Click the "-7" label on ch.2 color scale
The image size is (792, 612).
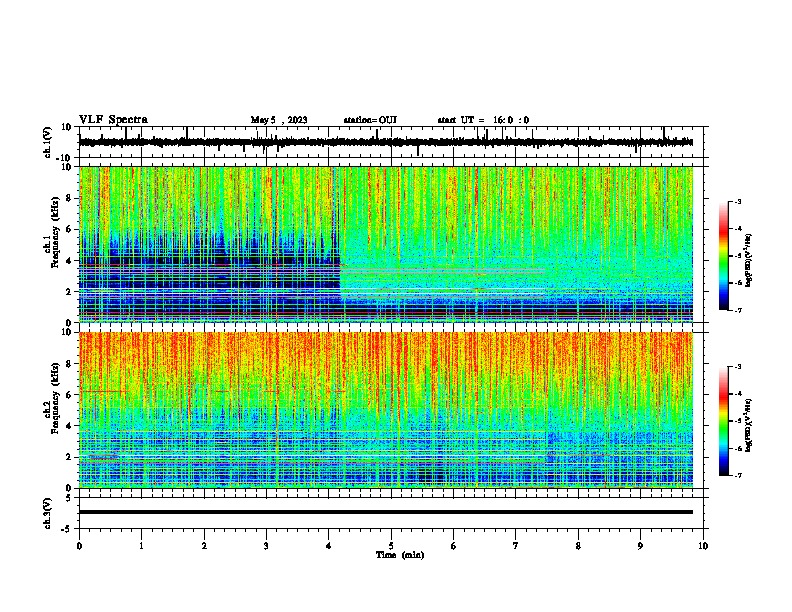point(738,475)
